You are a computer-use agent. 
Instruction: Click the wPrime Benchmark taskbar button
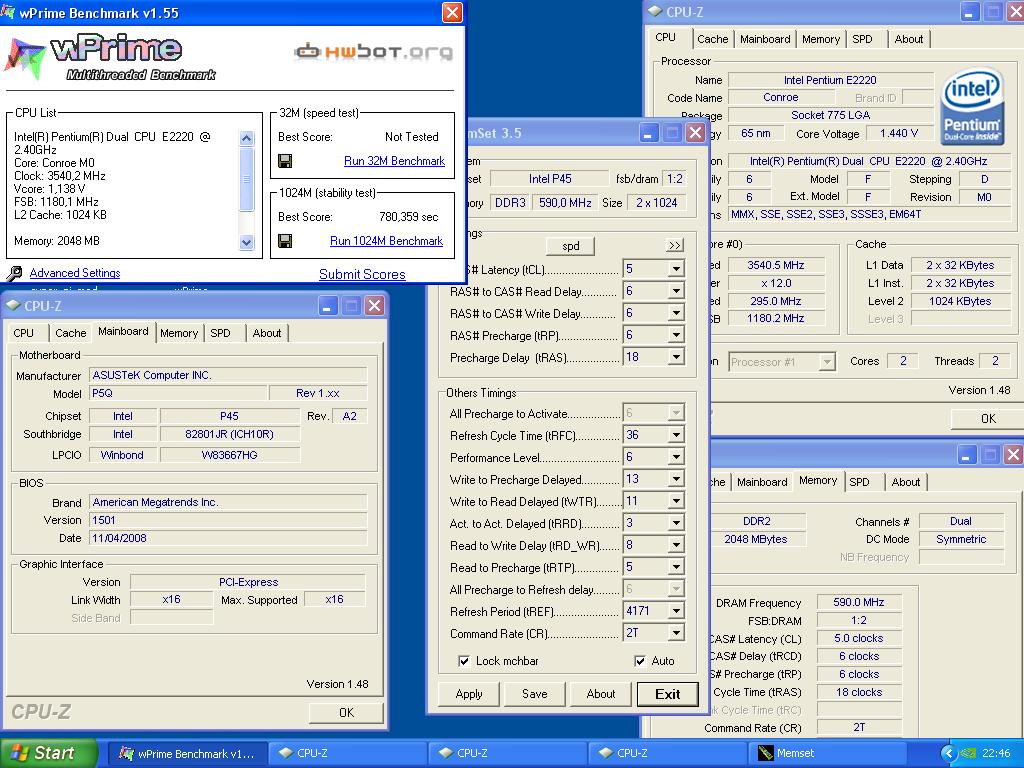tap(187, 753)
